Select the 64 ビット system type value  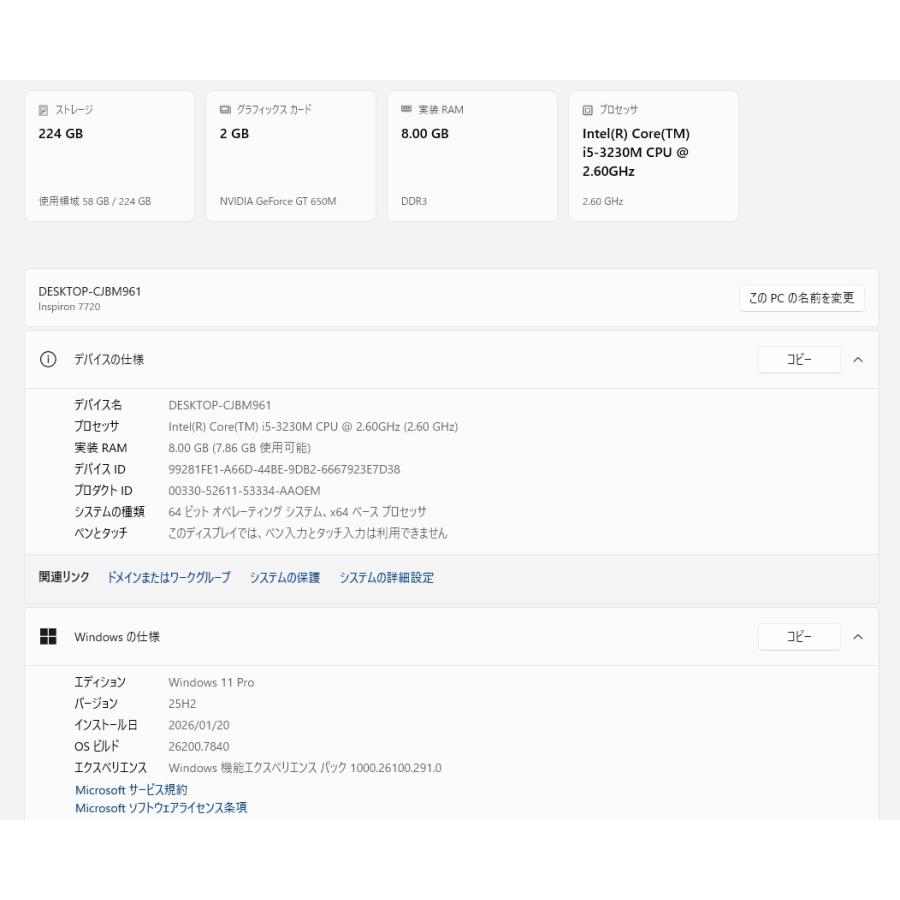pyautogui.click(x=297, y=512)
